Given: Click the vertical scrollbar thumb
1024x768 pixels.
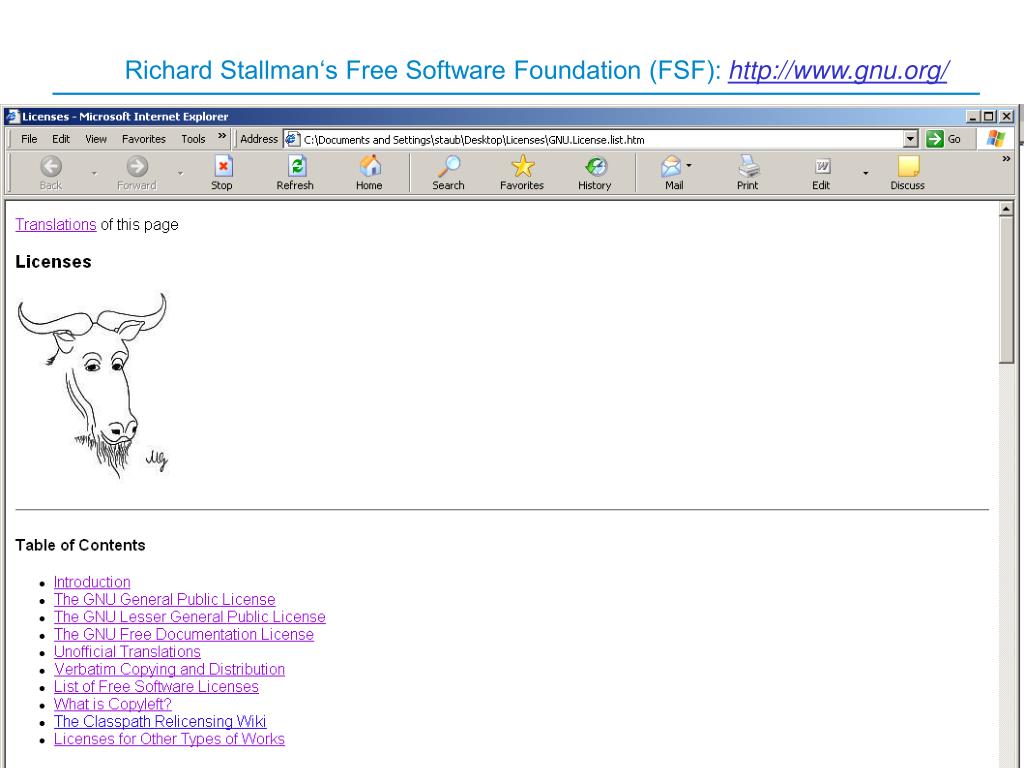Looking at the screenshot, I should [1006, 289].
